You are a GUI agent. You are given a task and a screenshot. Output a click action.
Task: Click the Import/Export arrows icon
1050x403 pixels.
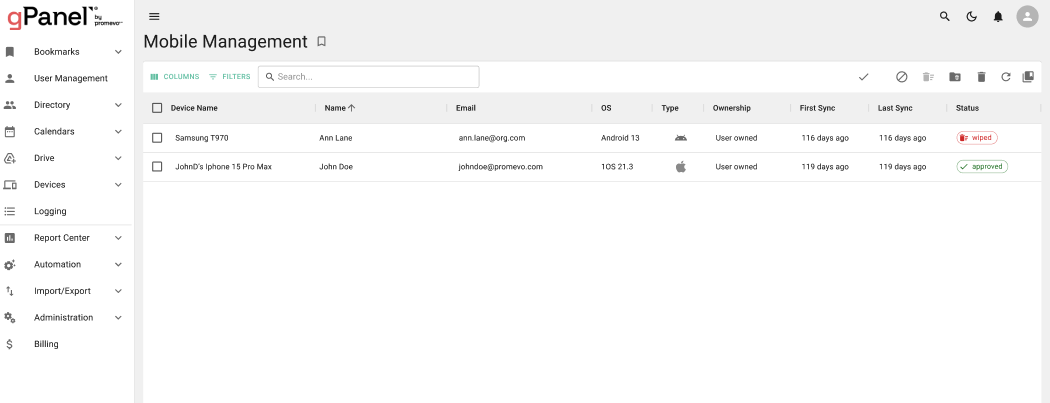[x=10, y=291]
